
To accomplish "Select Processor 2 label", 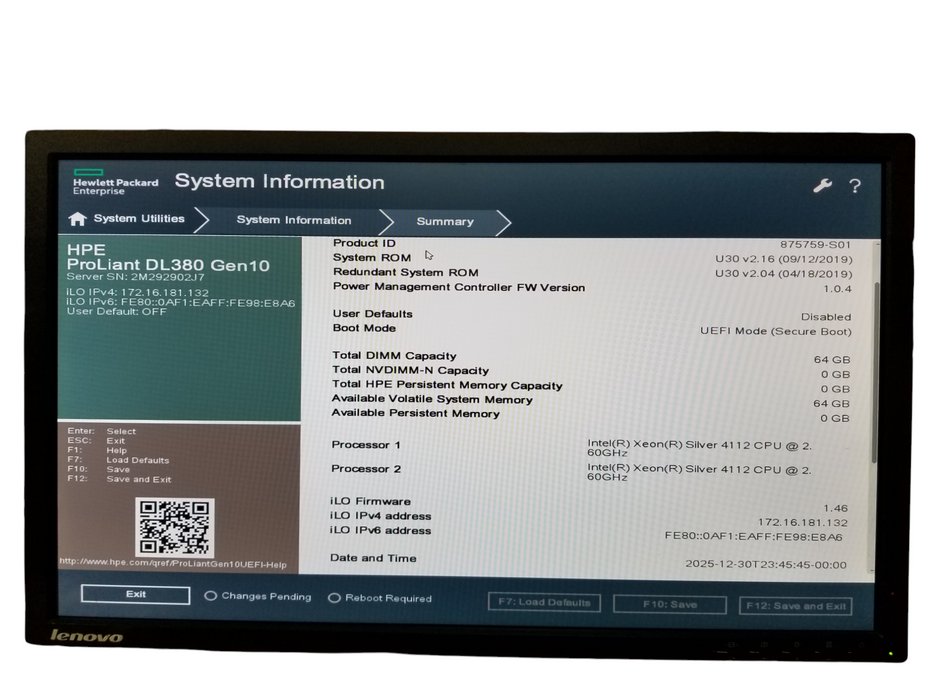I will click(366, 468).
